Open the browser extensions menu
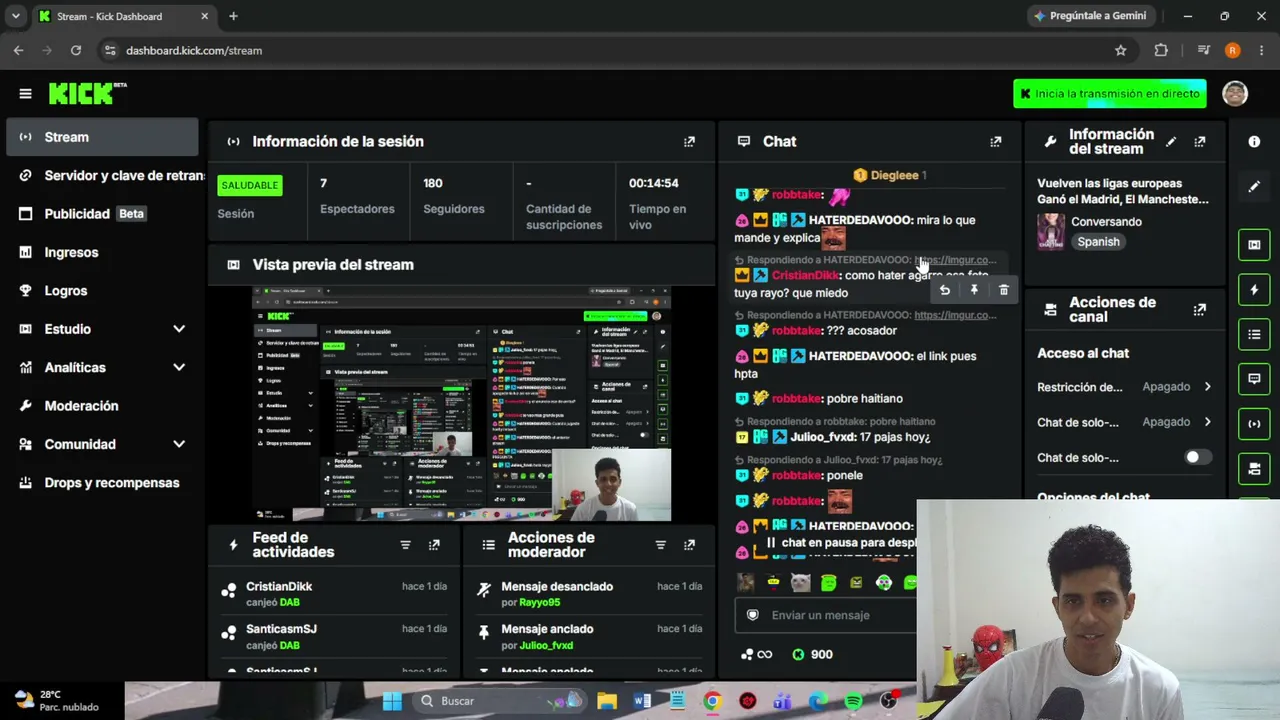The width and height of the screenshot is (1280, 720). click(1161, 50)
